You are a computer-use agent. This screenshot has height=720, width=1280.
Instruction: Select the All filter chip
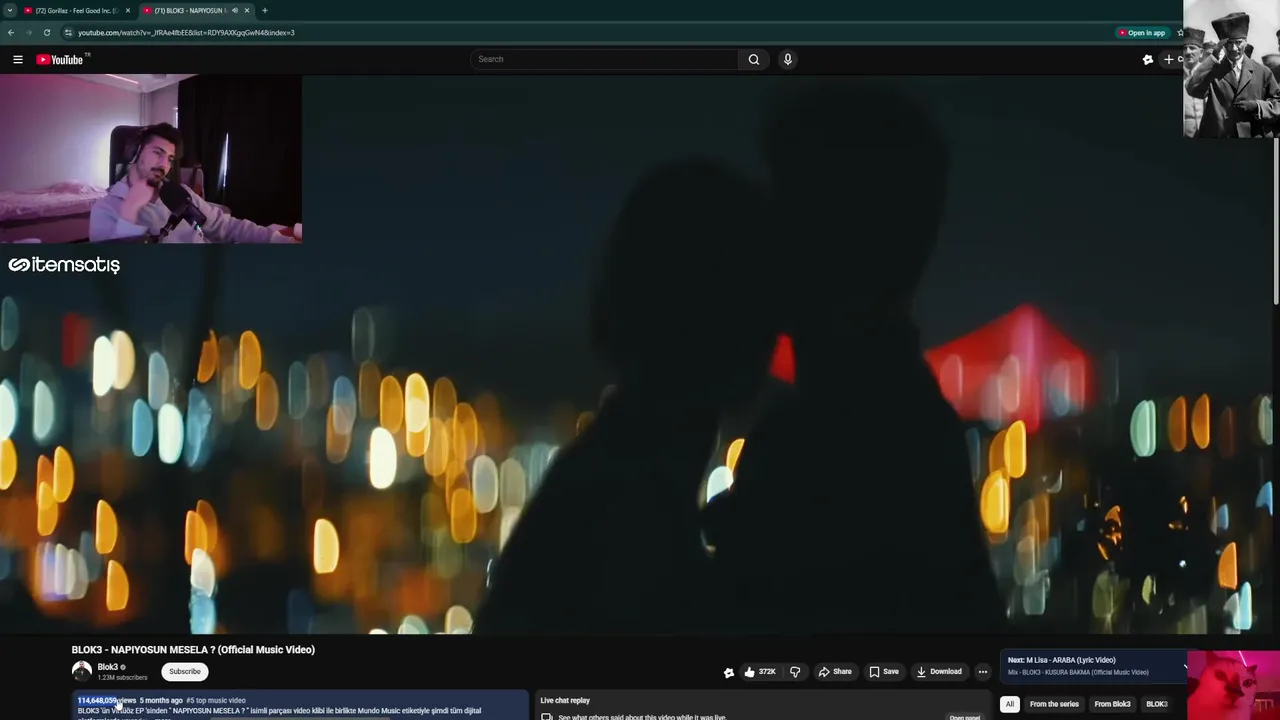1010,704
